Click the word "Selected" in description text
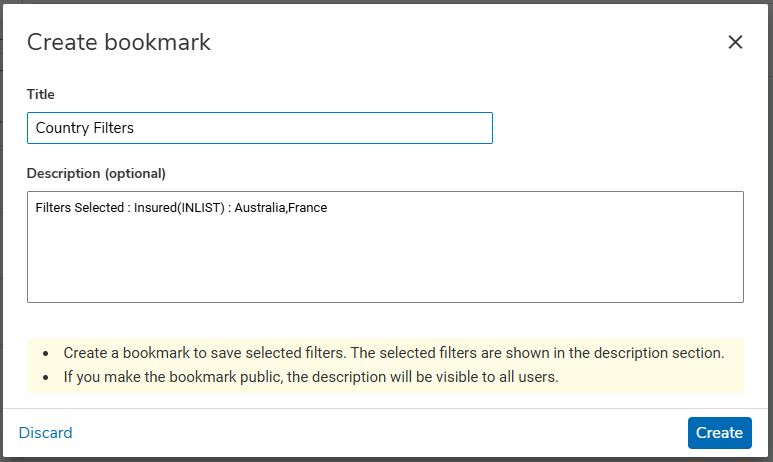This screenshot has height=462, width=773. tap(97, 208)
